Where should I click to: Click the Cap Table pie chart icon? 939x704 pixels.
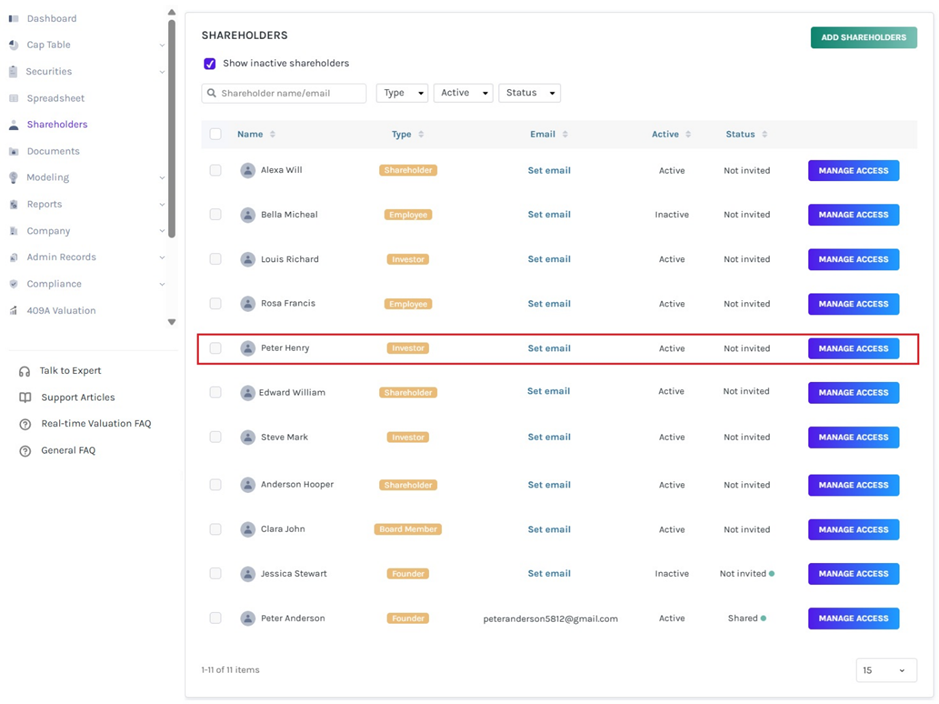14,45
